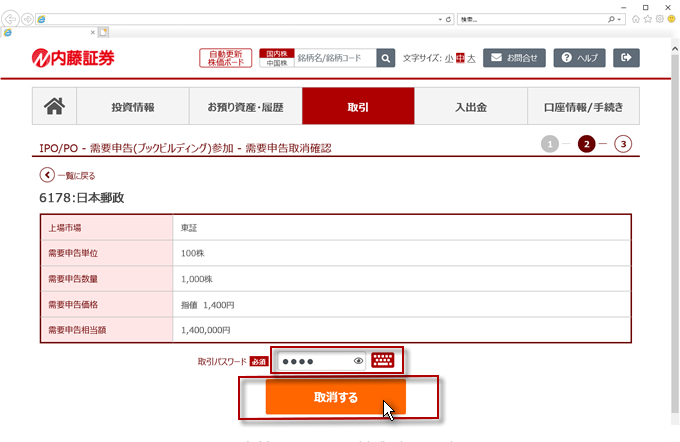Open the お問合せ contact button
Image resolution: width=680 pixels, height=442 pixels.
pos(514,58)
